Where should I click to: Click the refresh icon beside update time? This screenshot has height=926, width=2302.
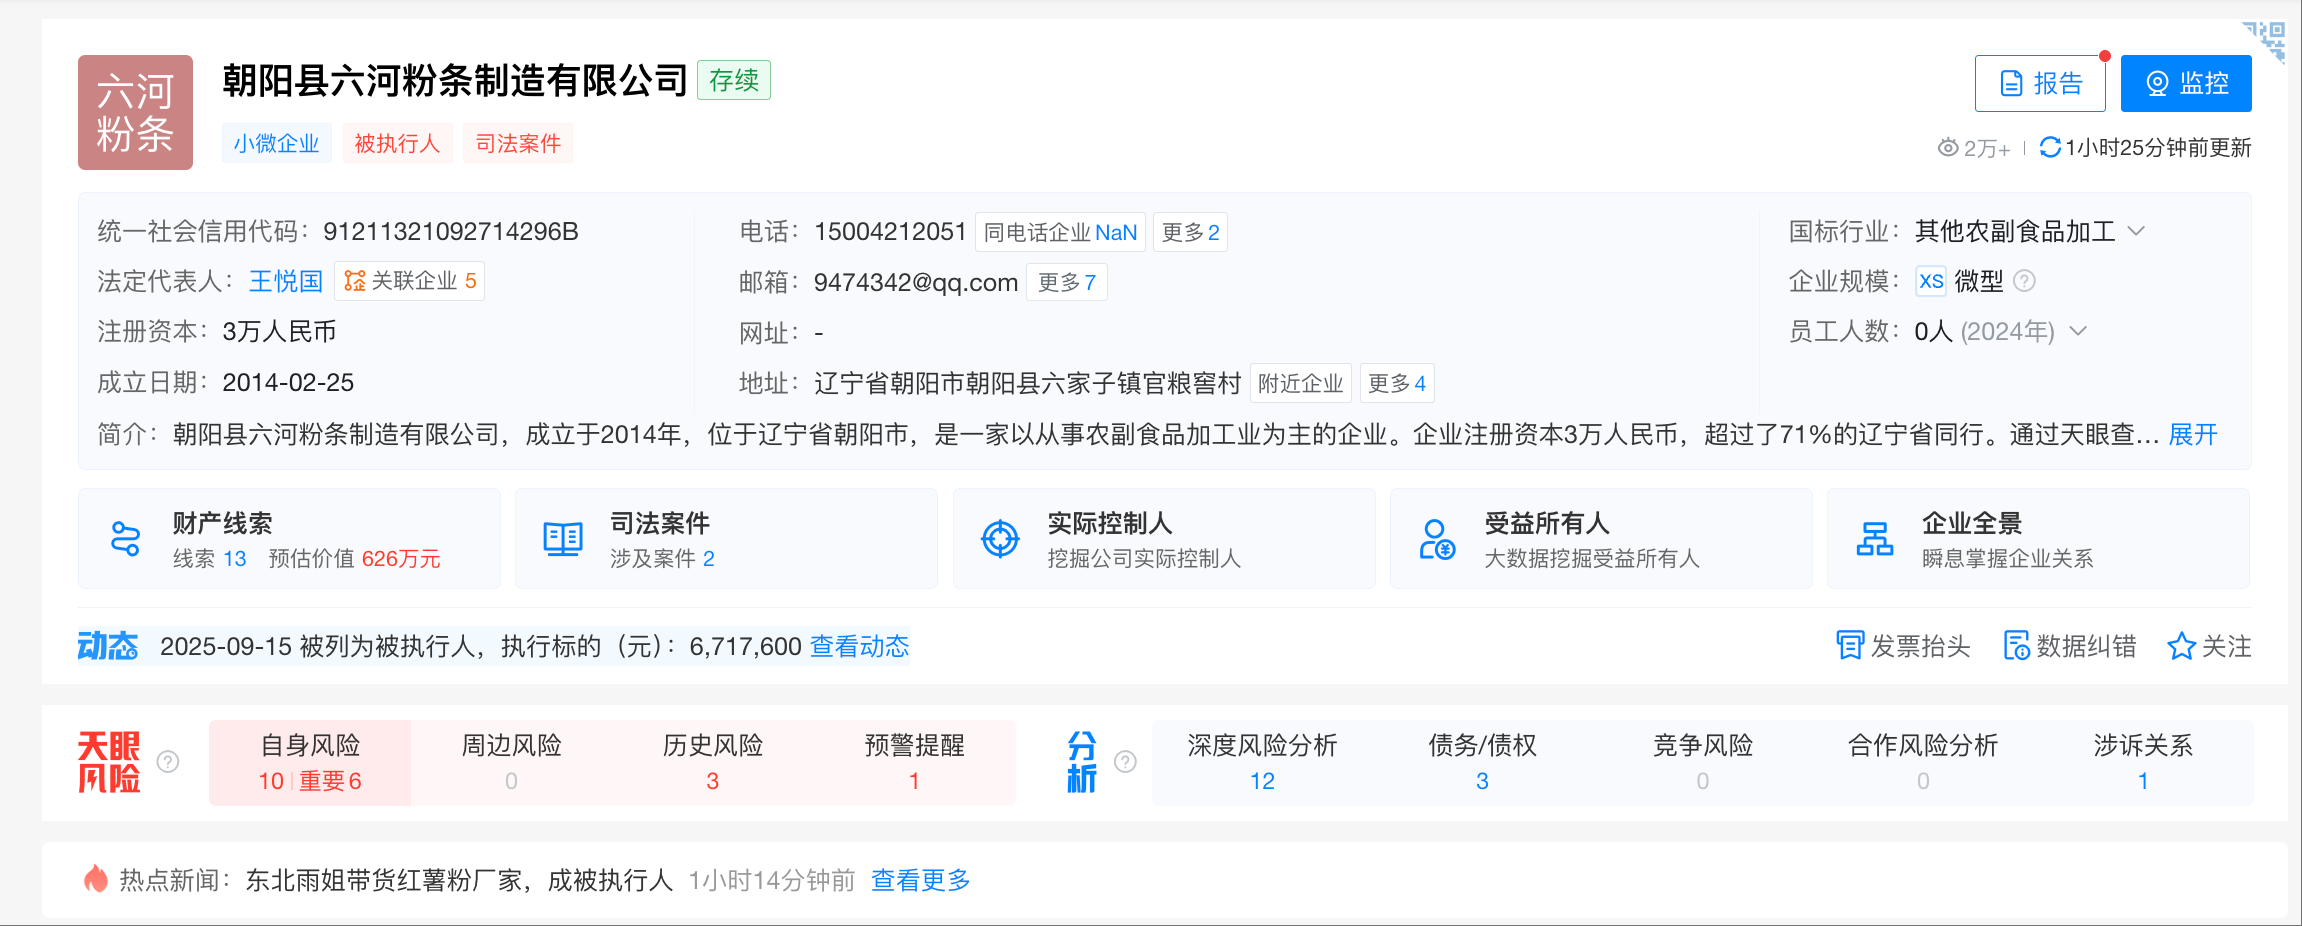point(2049,147)
